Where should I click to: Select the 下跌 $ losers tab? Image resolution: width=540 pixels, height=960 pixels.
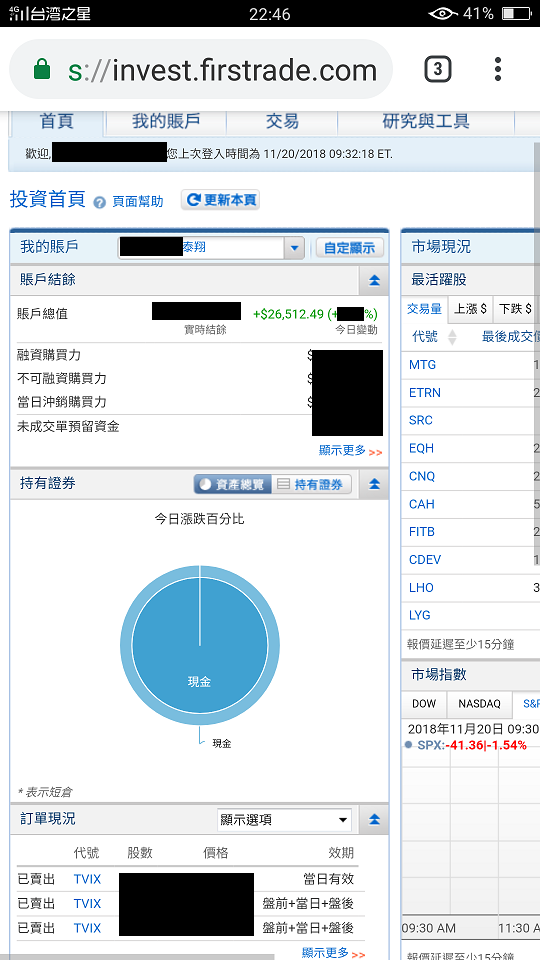click(515, 309)
